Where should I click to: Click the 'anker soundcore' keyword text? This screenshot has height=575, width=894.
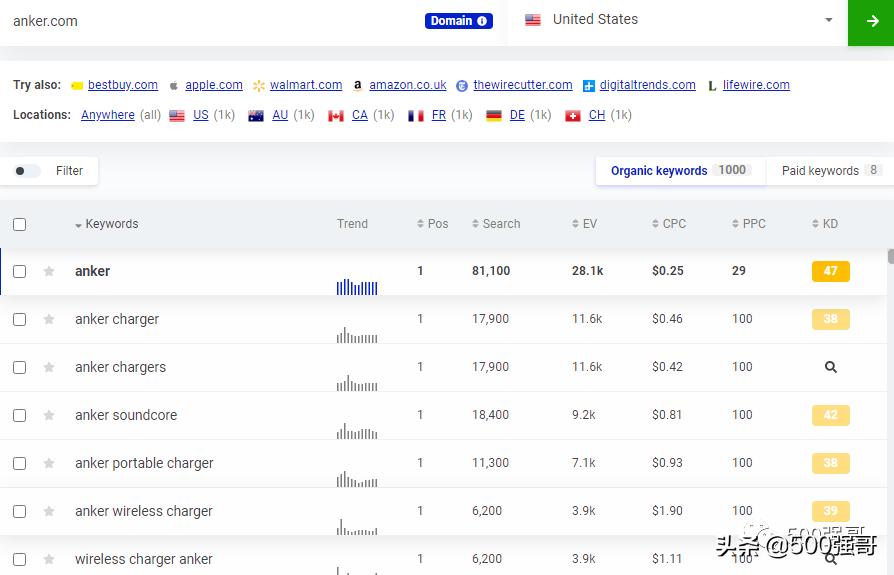pos(126,415)
